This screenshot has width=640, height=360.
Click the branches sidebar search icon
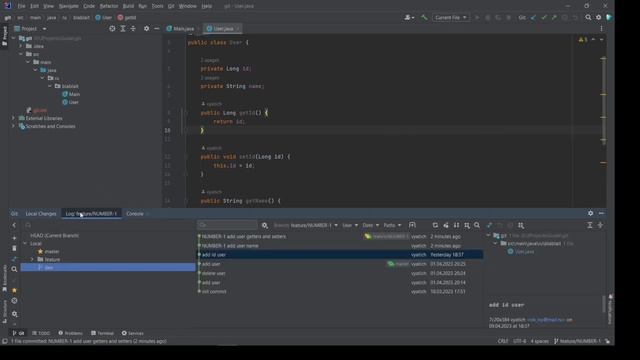coord(14,269)
